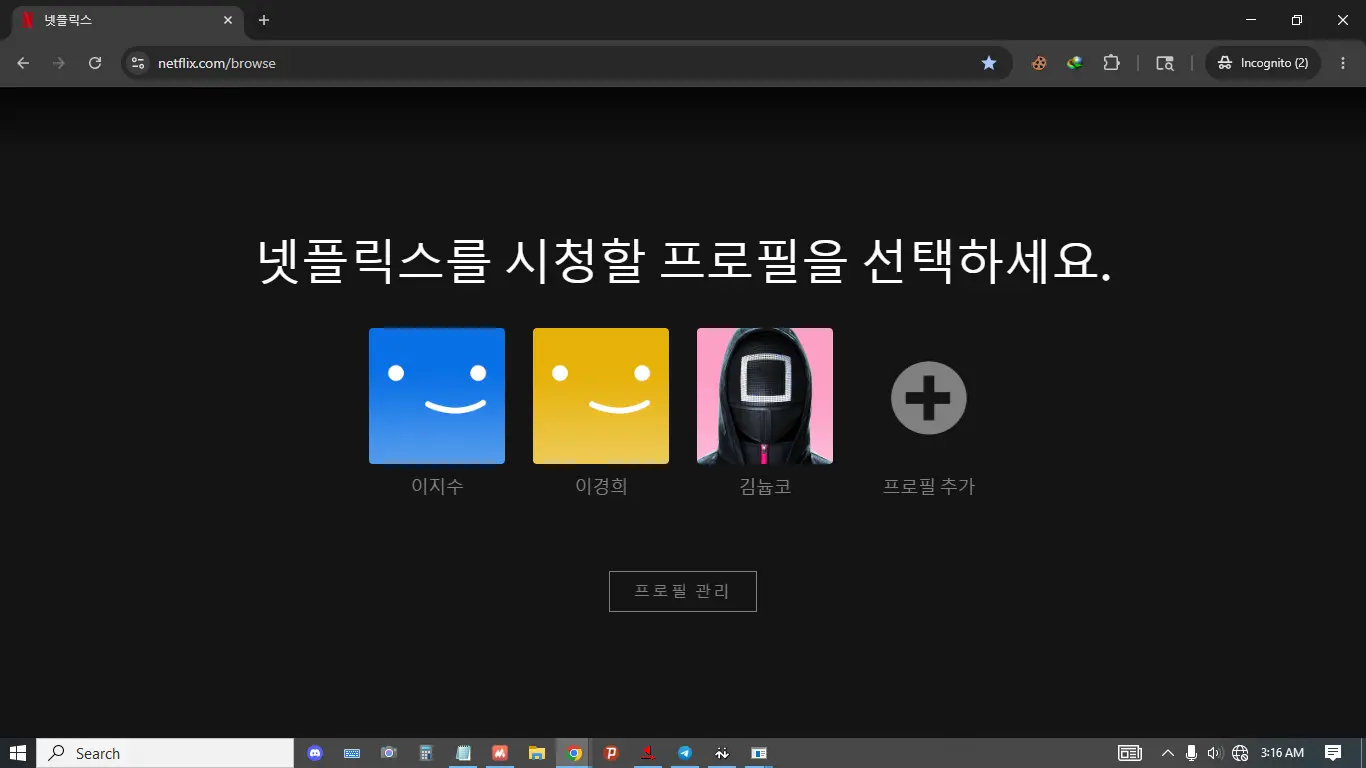1366x768 pixels.
Task: Open the network globe tray icon
Action: point(1240,753)
